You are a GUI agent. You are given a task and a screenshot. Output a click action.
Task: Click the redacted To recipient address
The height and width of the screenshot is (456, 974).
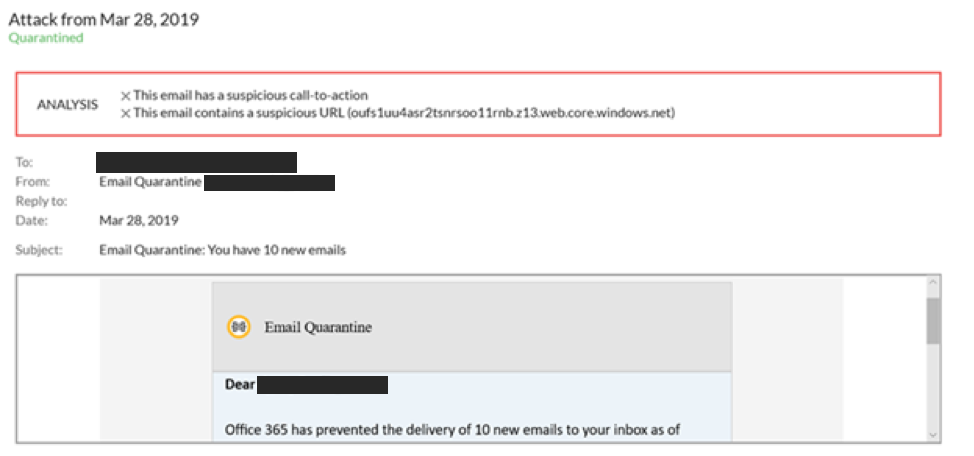[x=196, y=162]
